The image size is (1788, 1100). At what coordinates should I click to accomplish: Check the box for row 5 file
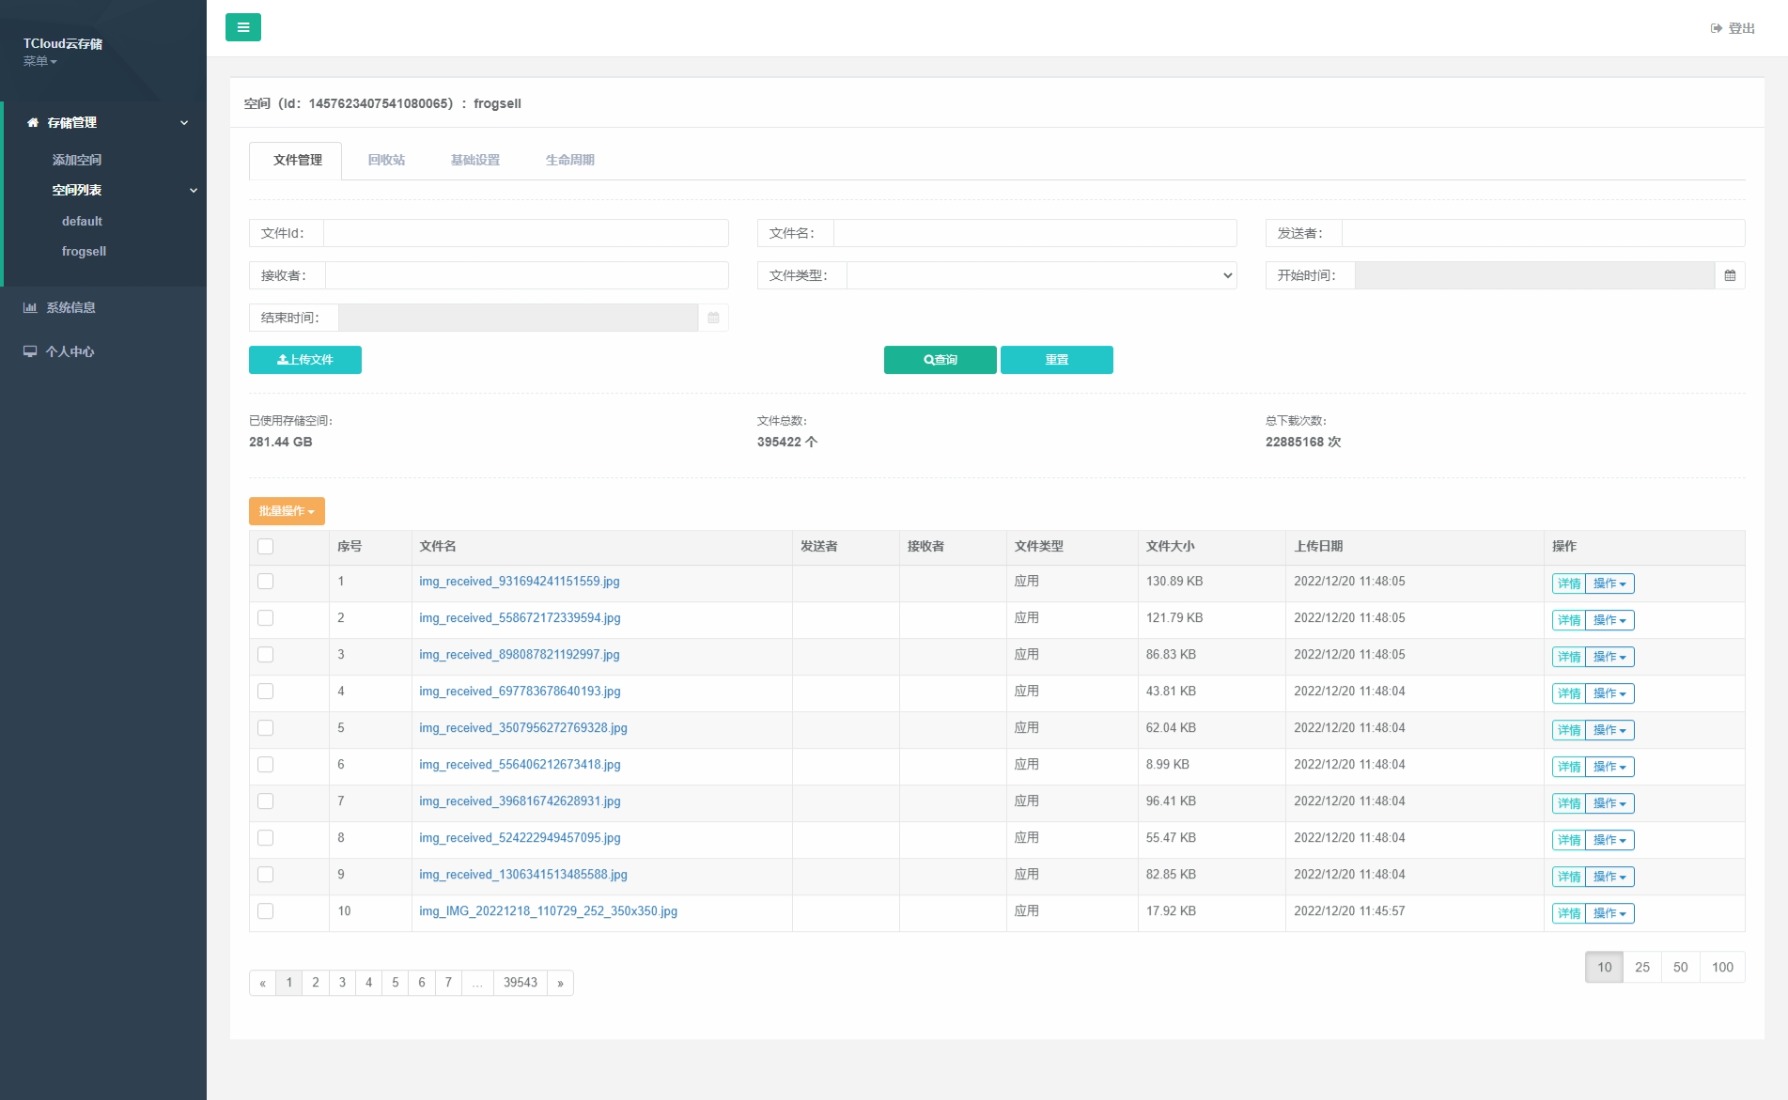tap(265, 728)
